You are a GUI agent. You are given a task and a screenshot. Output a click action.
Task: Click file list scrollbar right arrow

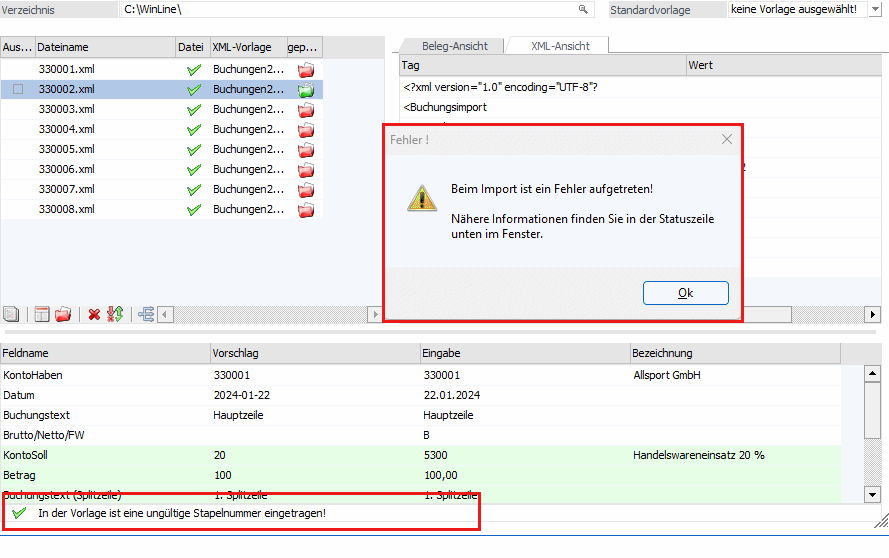[x=374, y=314]
